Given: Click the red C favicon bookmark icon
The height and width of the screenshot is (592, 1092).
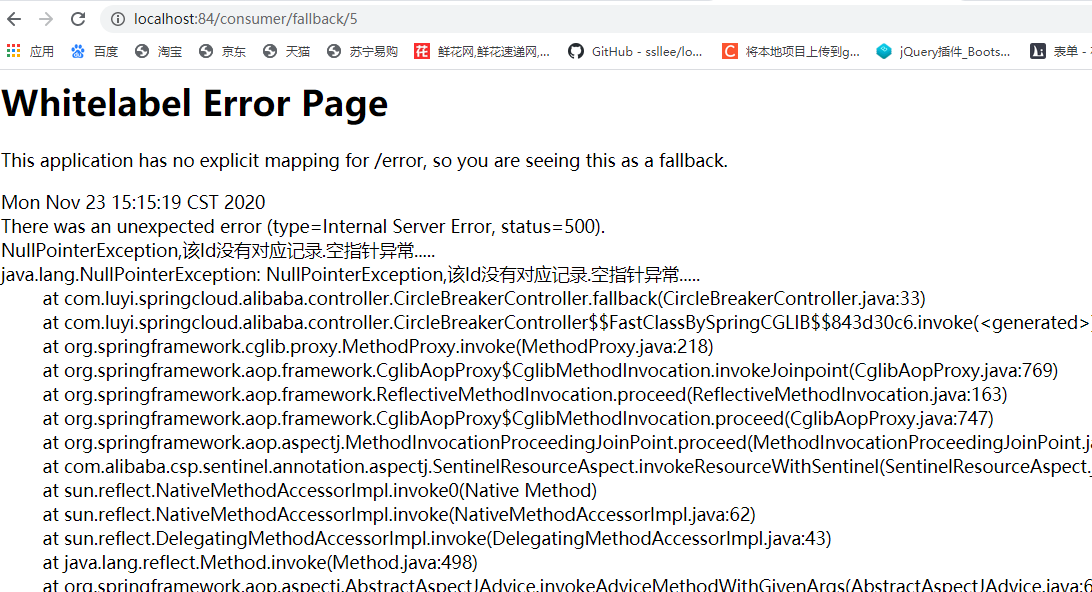Looking at the screenshot, I should (730, 51).
